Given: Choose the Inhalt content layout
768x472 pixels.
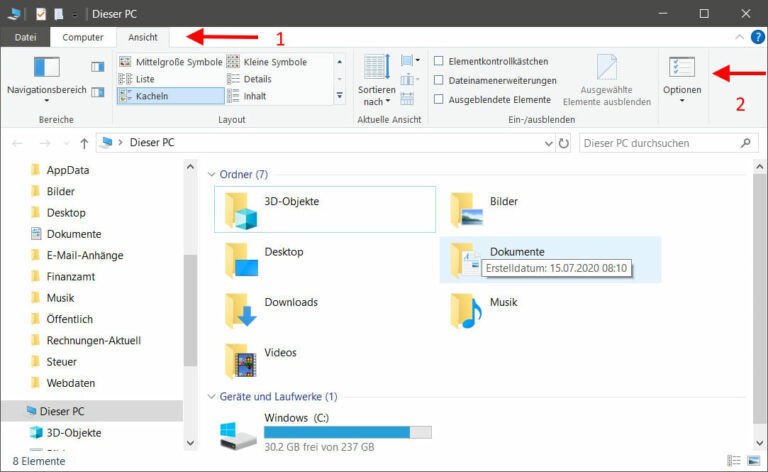Looking at the screenshot, I should [246, 96].
